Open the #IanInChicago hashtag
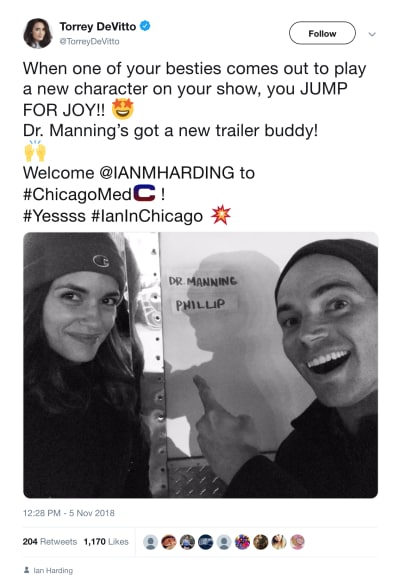This screenshot has width=400, height=575. tap(147, 216)
